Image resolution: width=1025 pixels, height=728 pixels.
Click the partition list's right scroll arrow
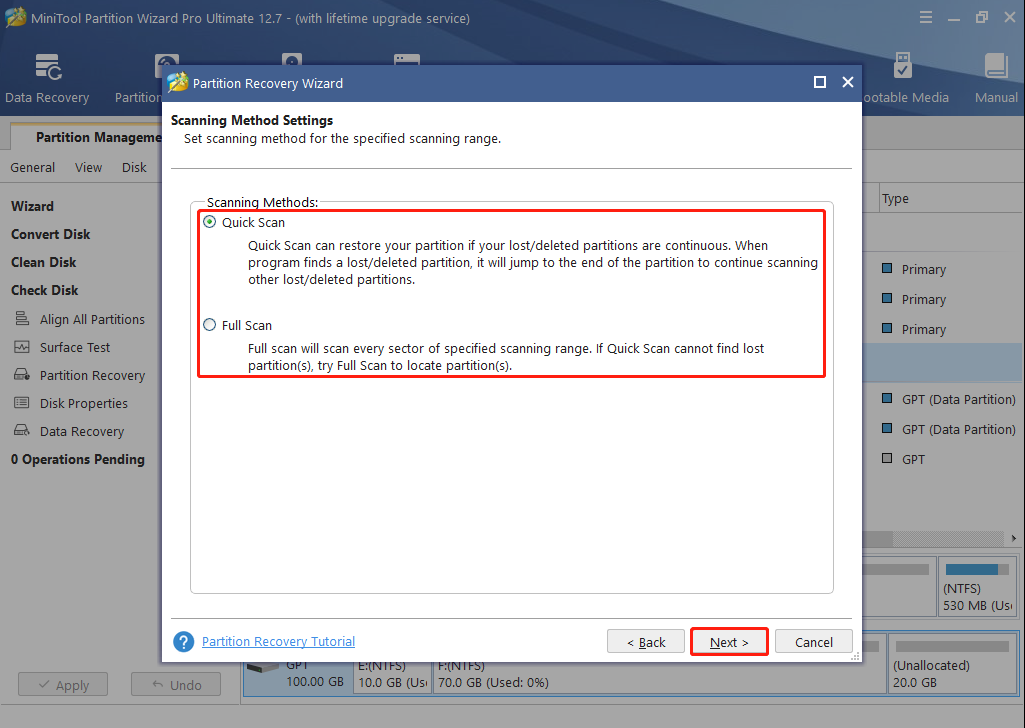coord(1013,538)
